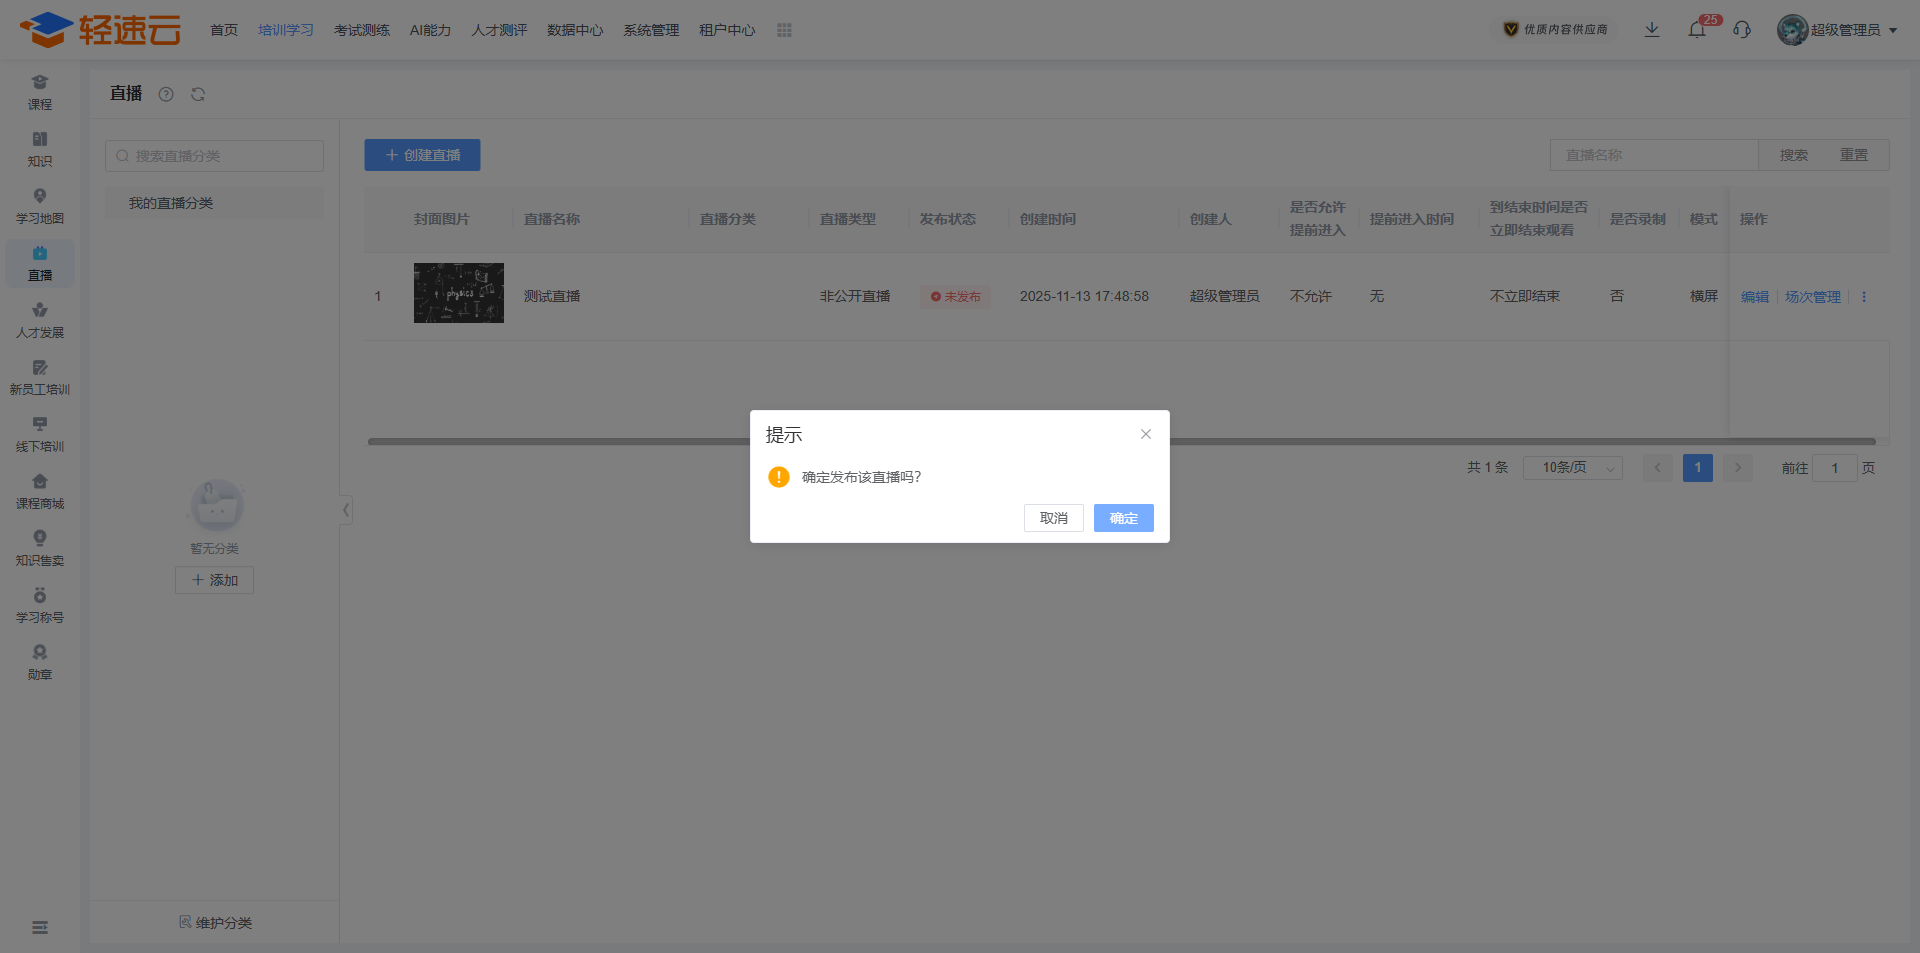Cancel the publish prompt with 取消

pos(1053,518)
